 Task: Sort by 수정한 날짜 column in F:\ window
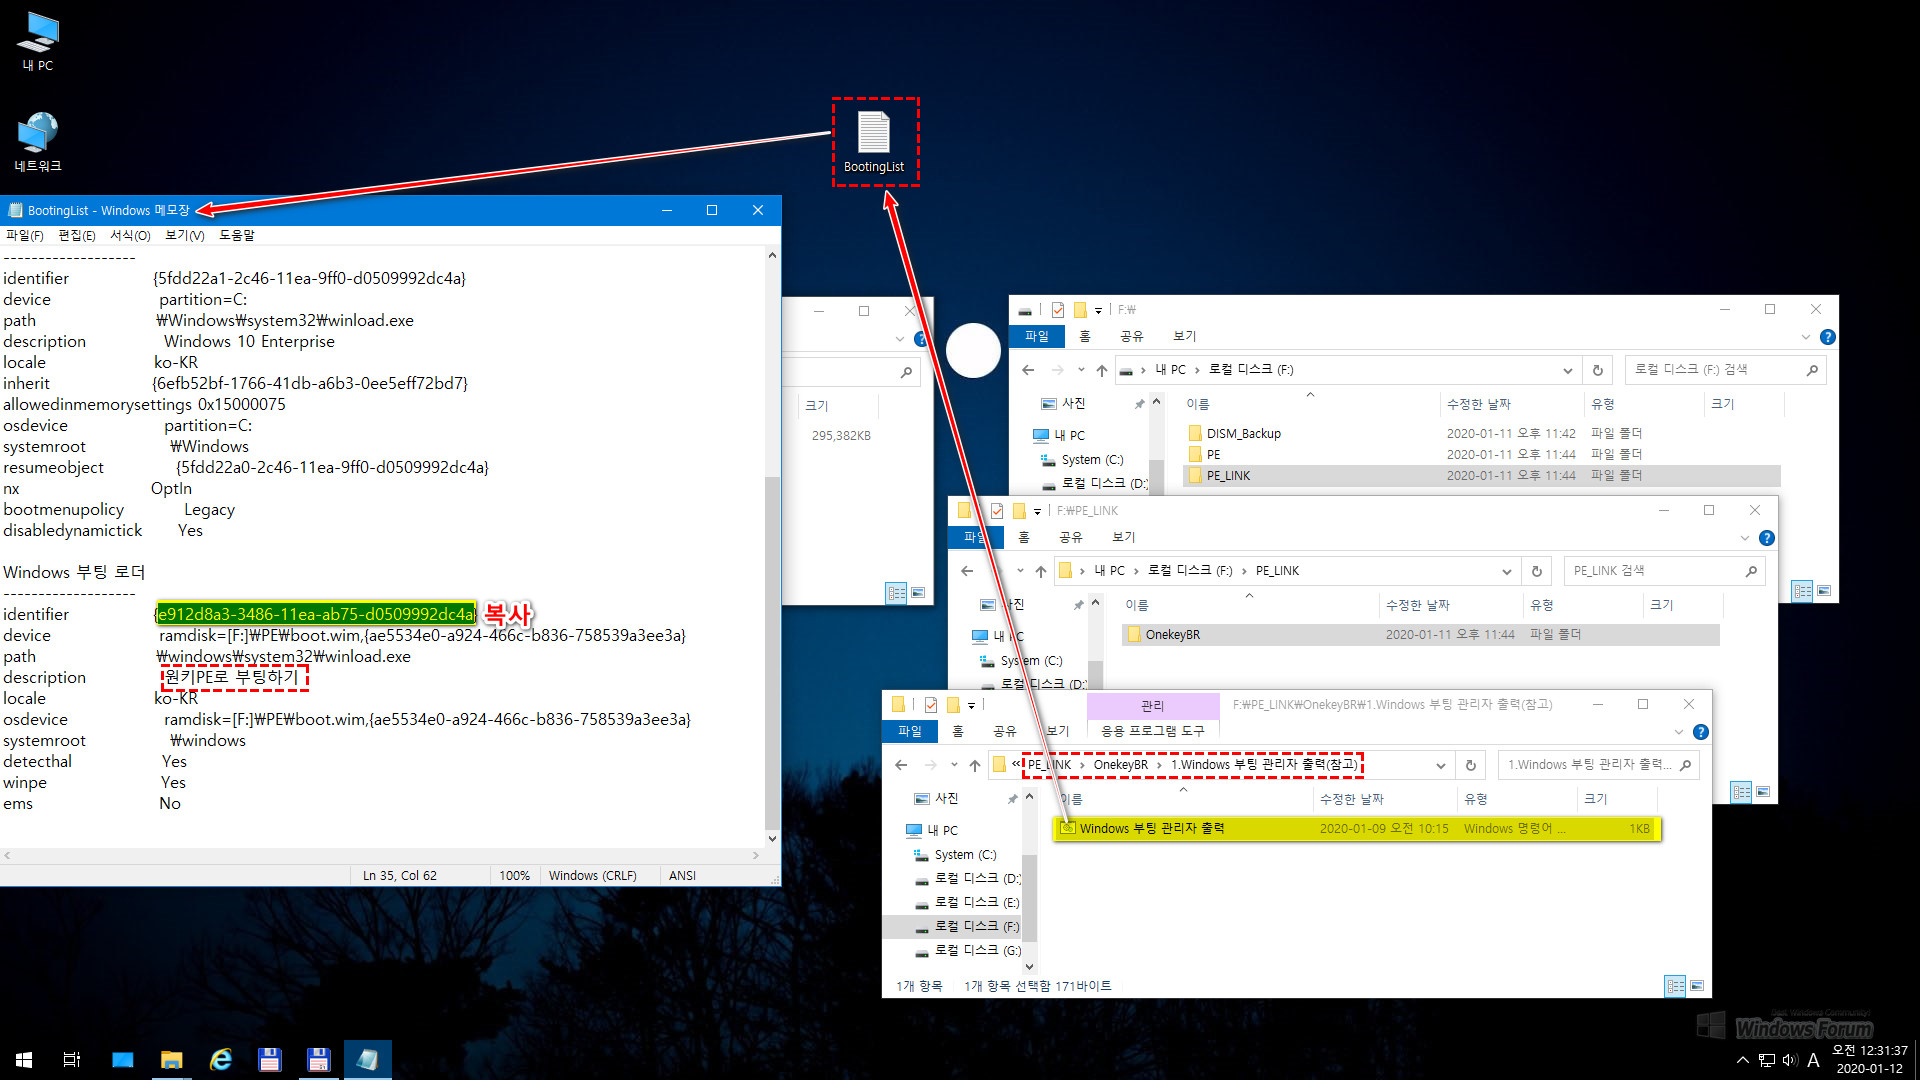click(1479, 404)
